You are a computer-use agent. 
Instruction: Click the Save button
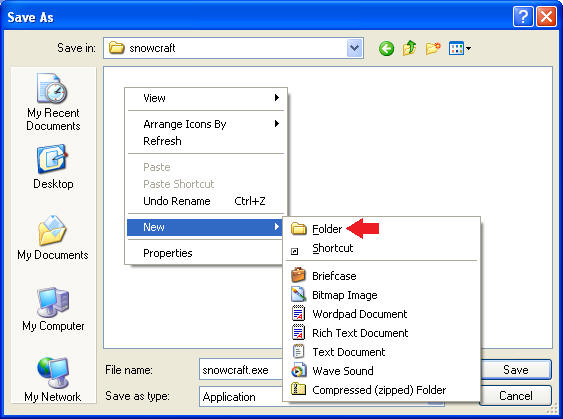(x=516, y=370)
